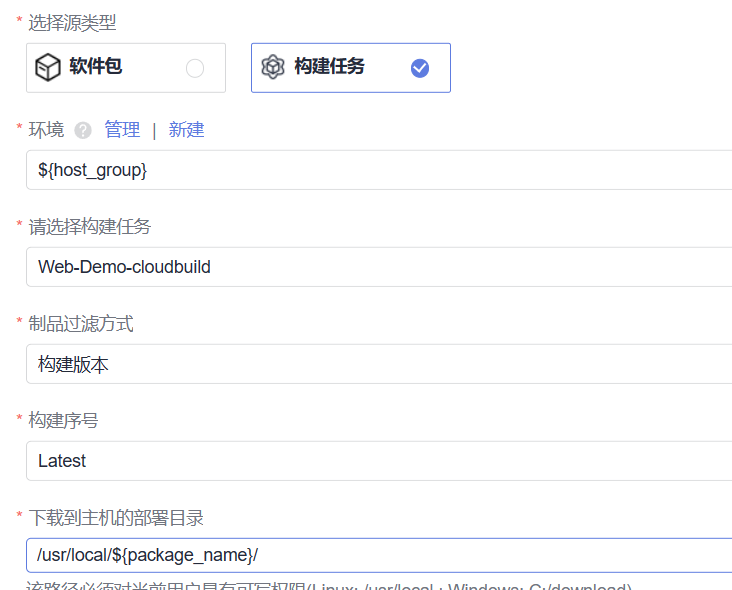732x590 pixels.
Task: Click the 环境 field label
Action: (x=46, y=129)
